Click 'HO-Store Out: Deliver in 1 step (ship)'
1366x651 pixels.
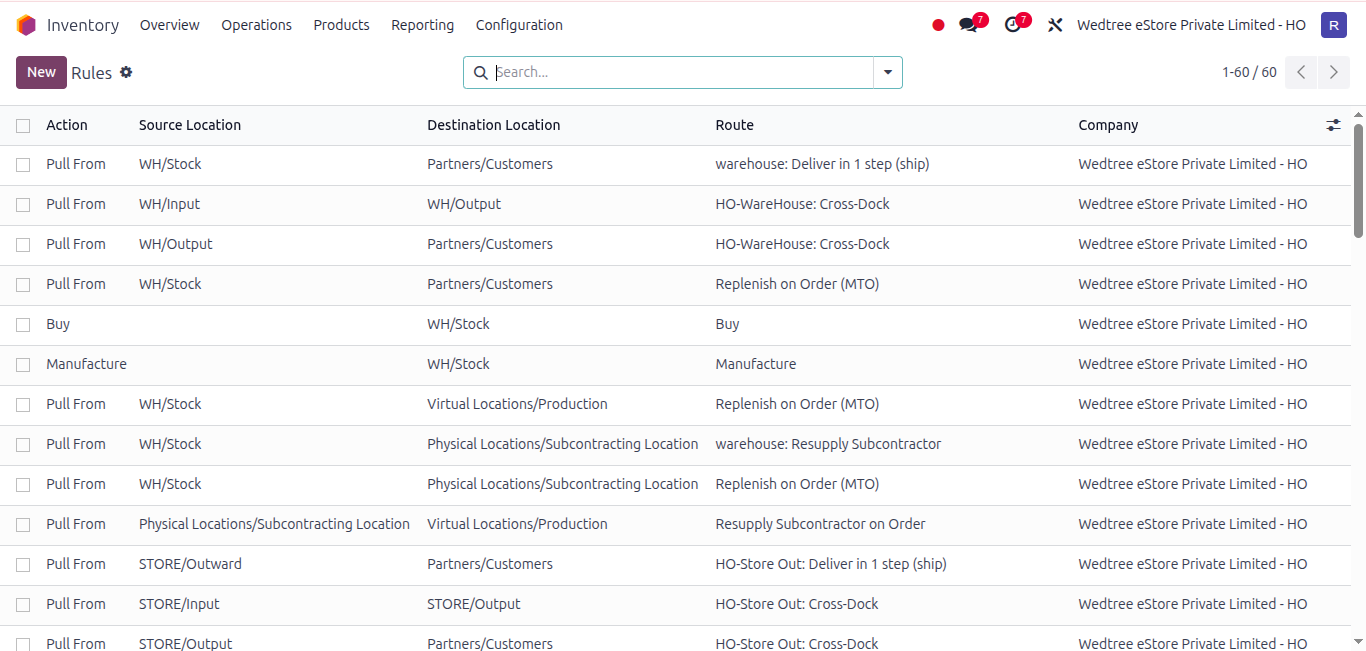point(831,564)
